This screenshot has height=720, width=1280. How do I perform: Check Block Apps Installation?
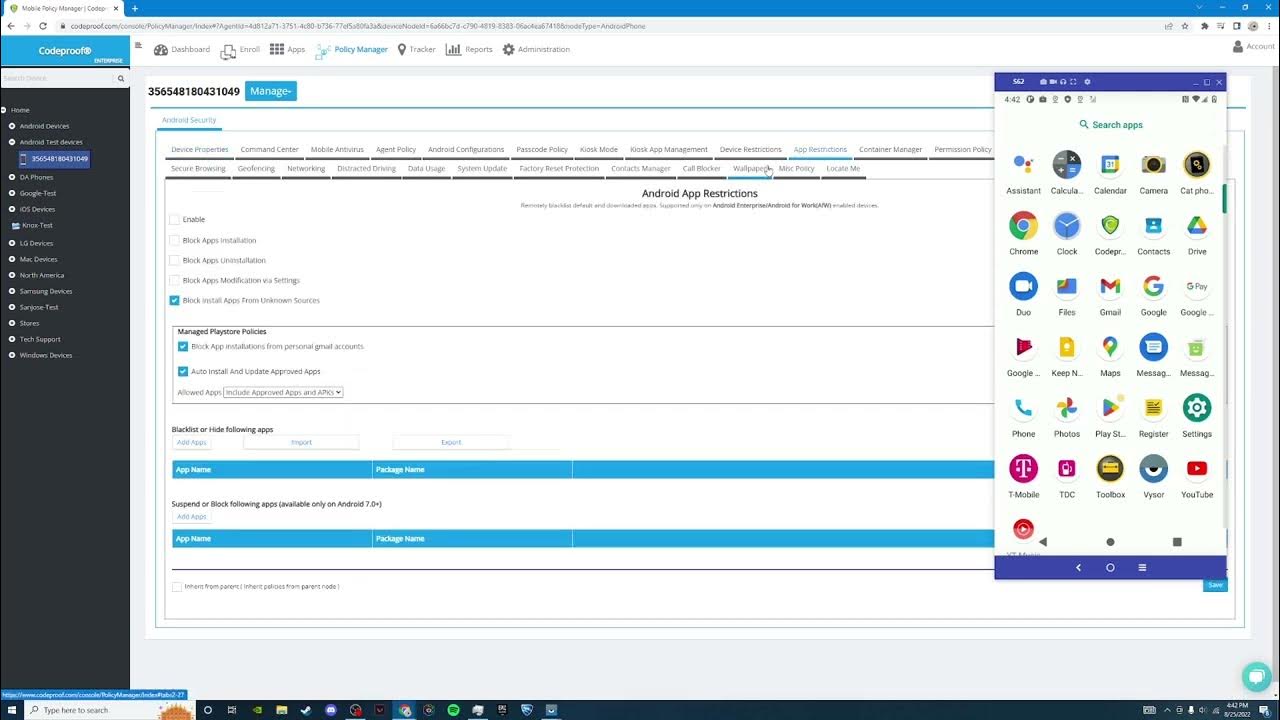point(174,240)
